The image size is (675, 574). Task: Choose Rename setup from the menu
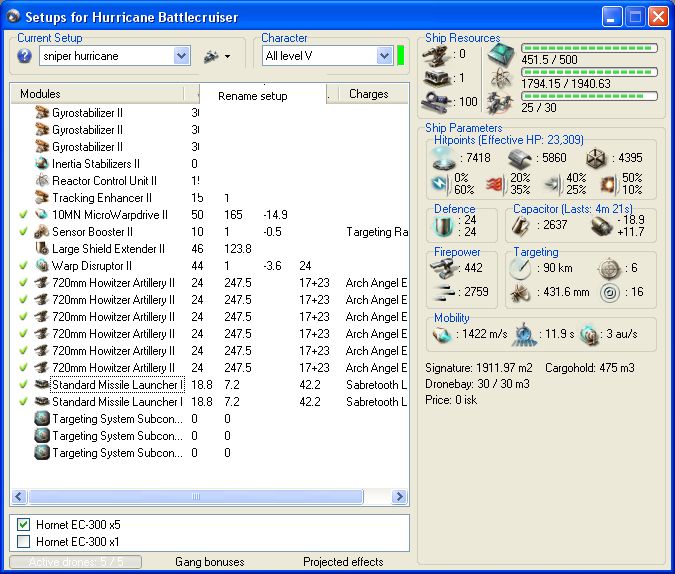pyautogui.click(x=253, y=96)
